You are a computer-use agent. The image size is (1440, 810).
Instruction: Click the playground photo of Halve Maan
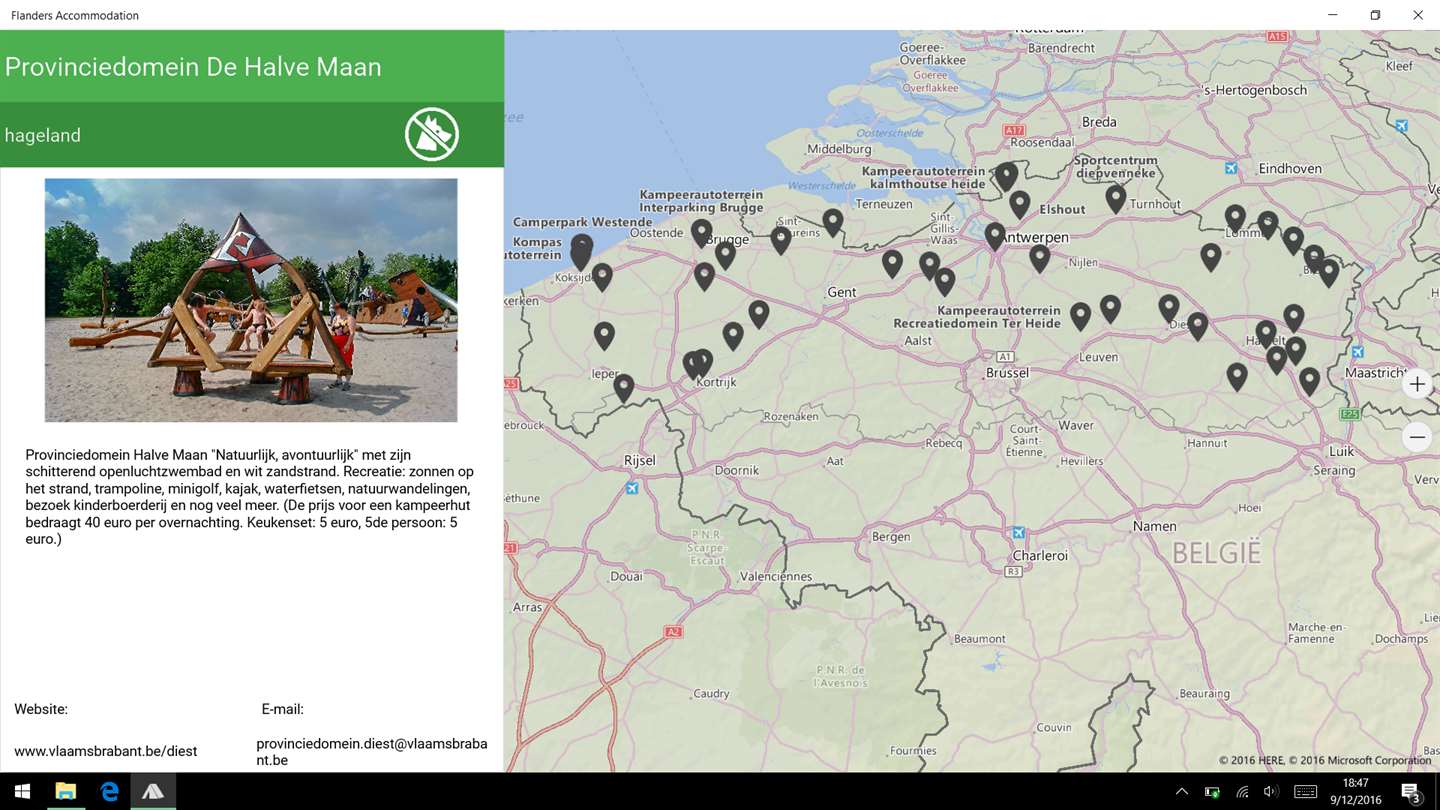pos(251,300)
